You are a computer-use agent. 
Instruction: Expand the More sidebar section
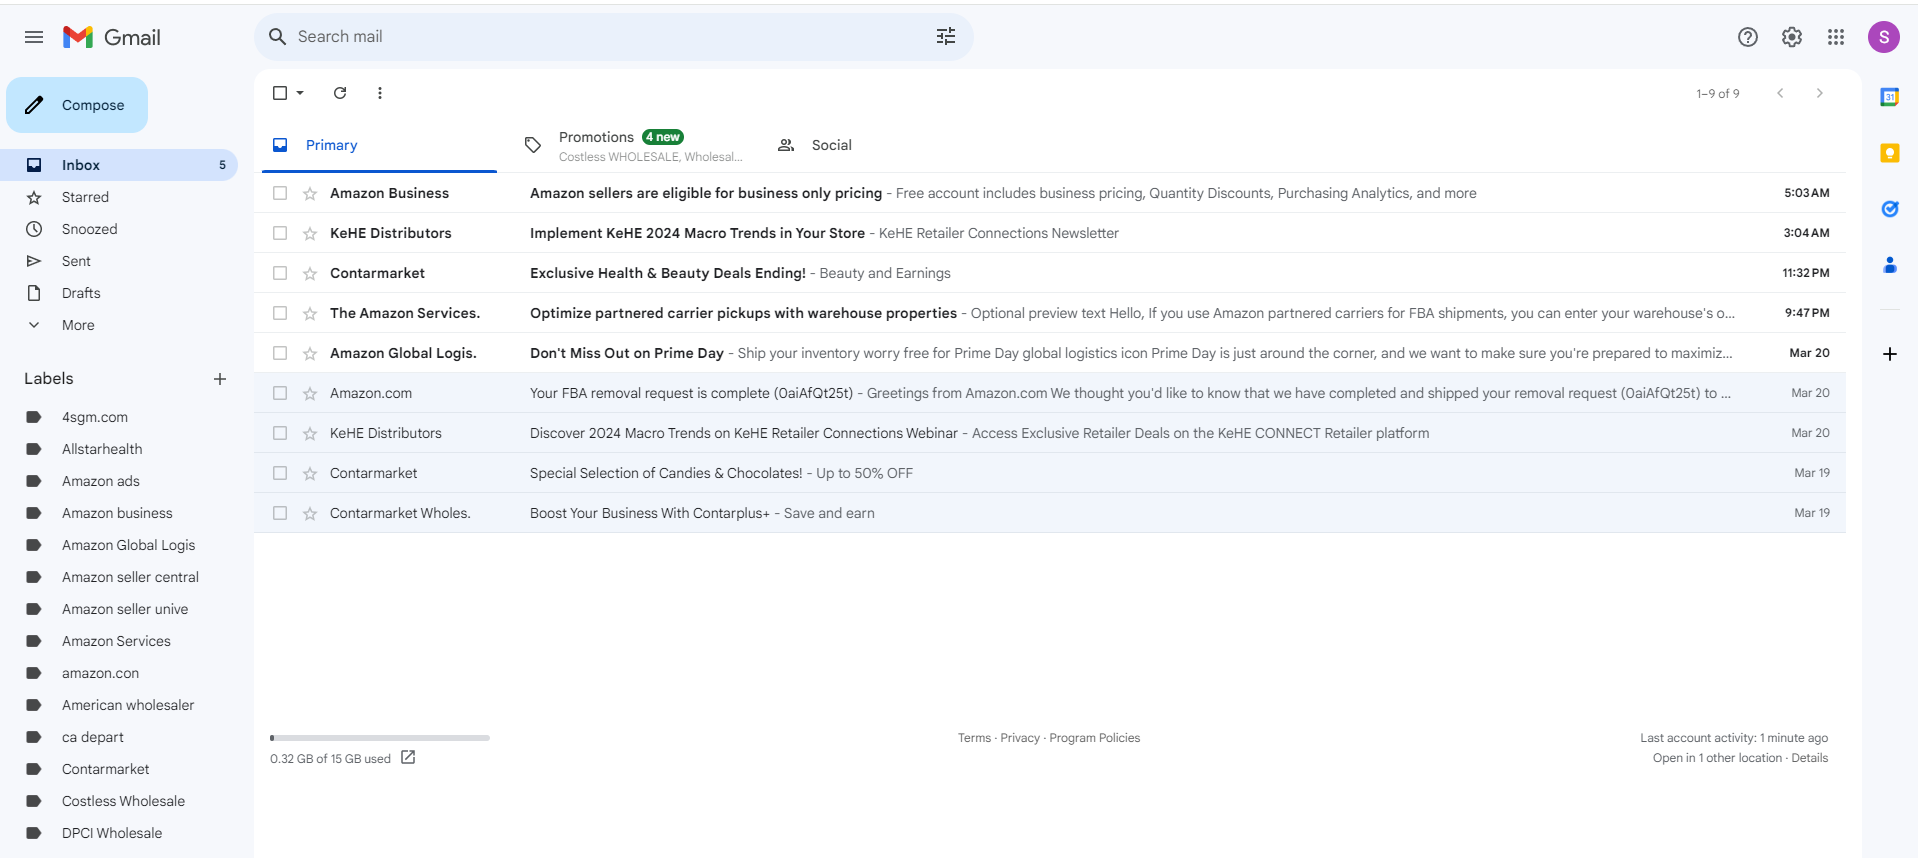78,325
